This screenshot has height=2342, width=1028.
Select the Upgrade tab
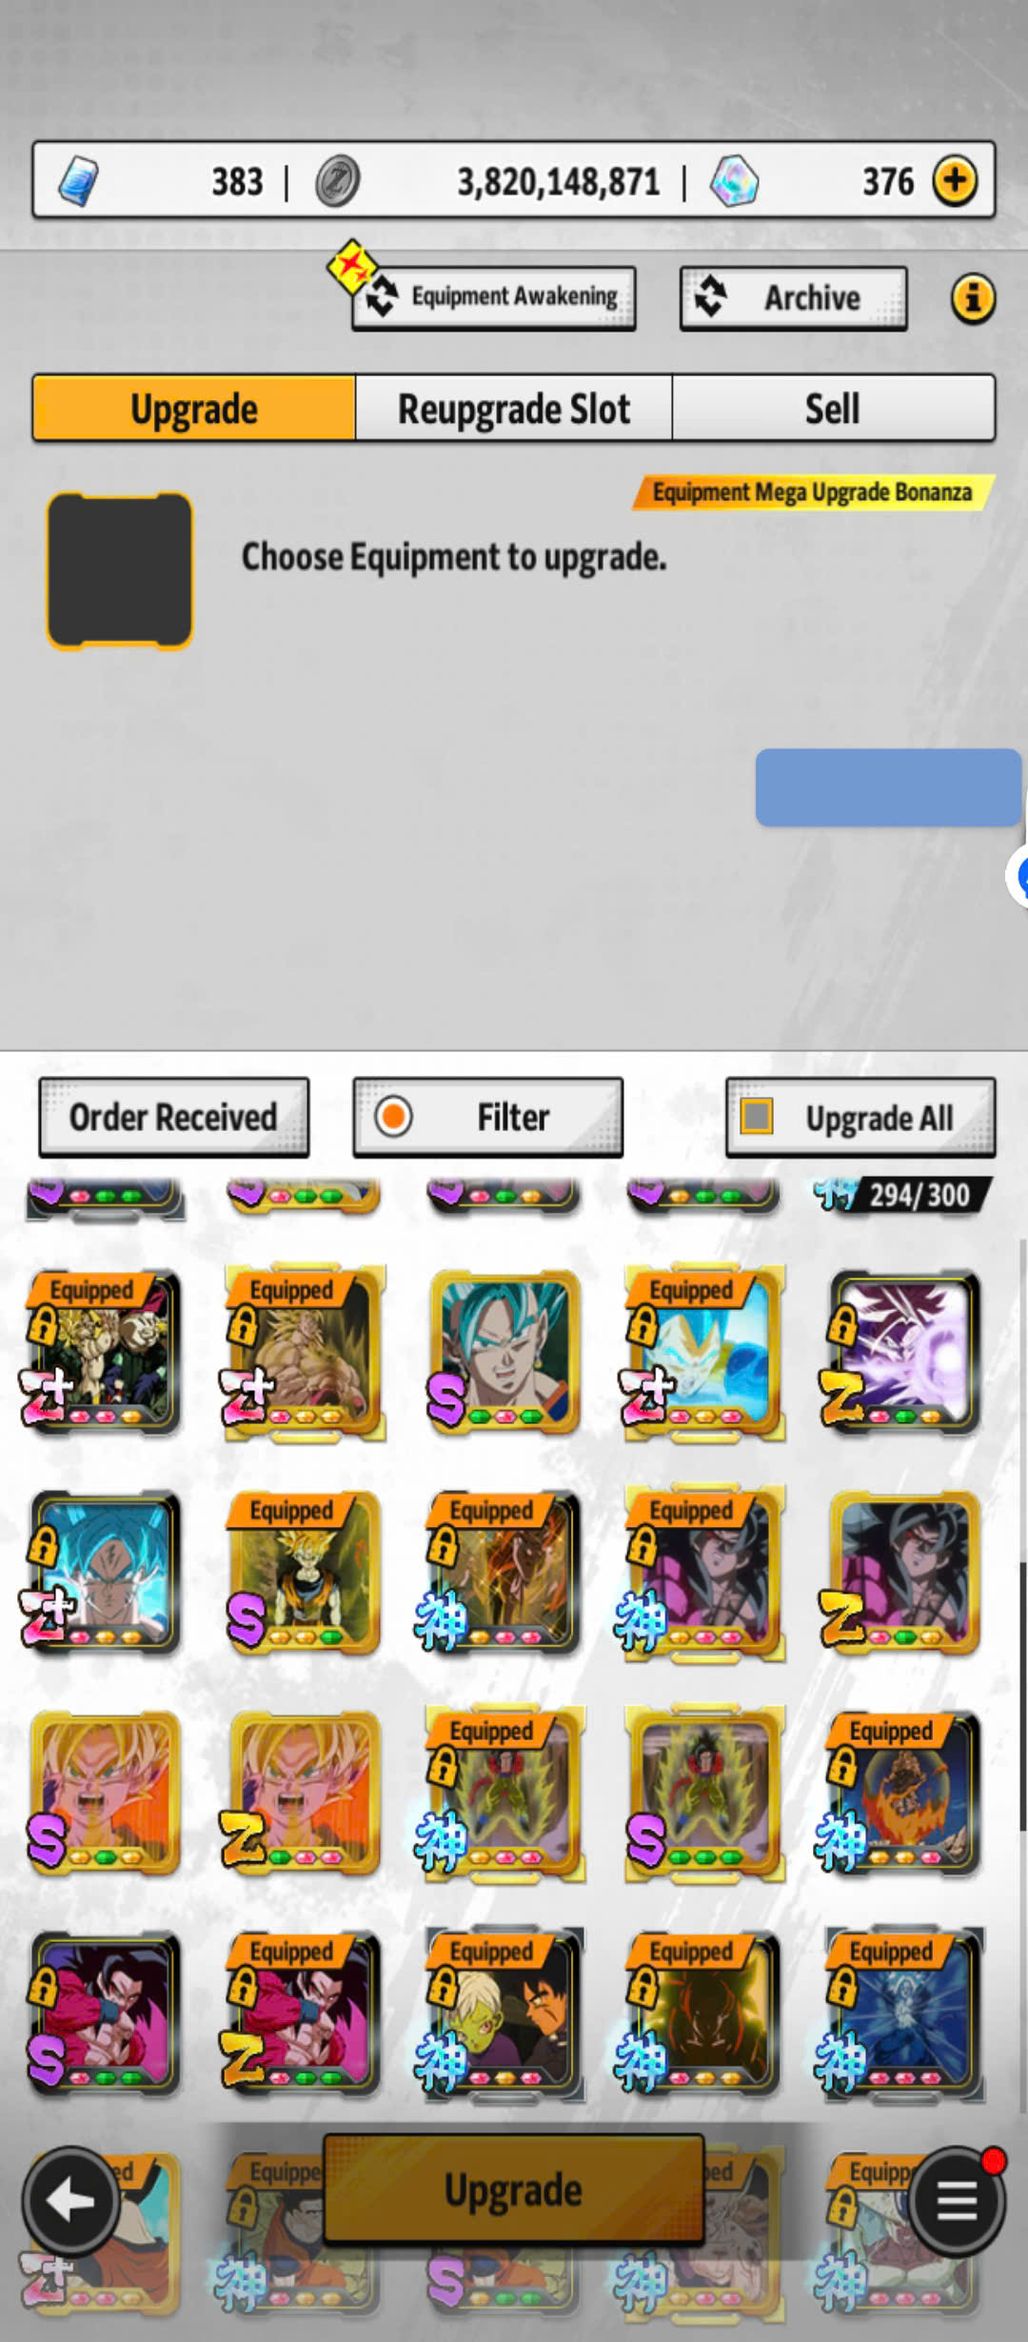click(194, 408)
